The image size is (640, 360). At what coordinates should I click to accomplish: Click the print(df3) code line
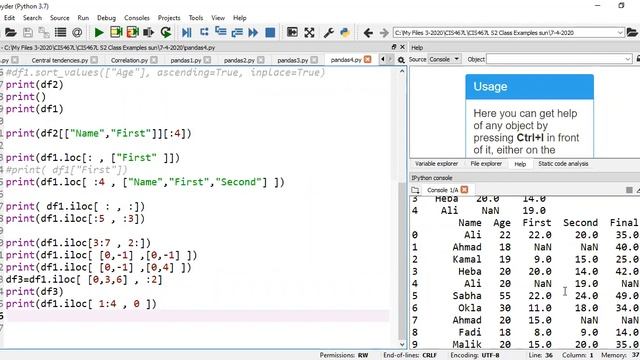pos(35,291)
